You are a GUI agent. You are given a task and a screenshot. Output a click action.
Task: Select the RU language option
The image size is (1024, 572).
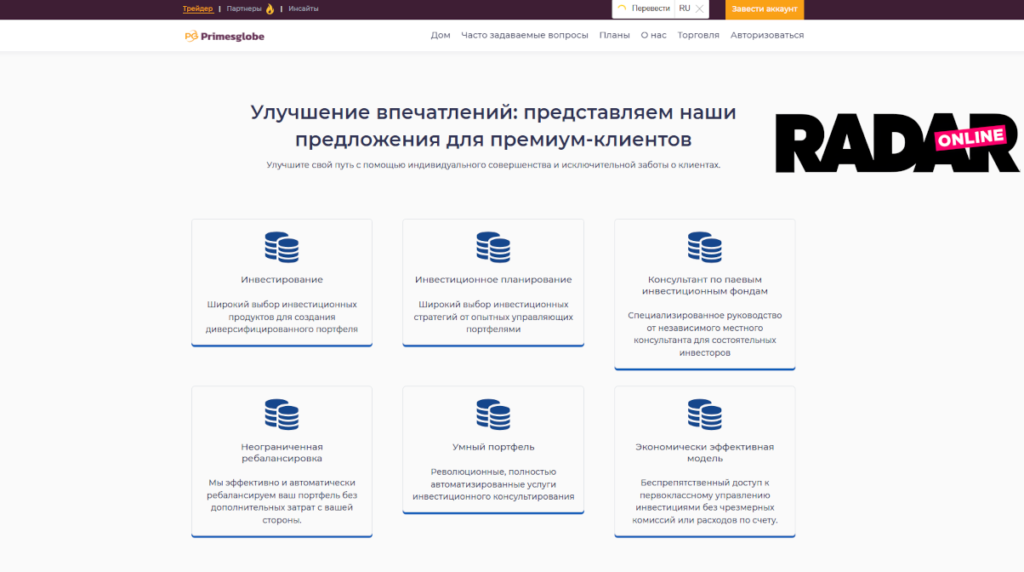tap(684, 9)
